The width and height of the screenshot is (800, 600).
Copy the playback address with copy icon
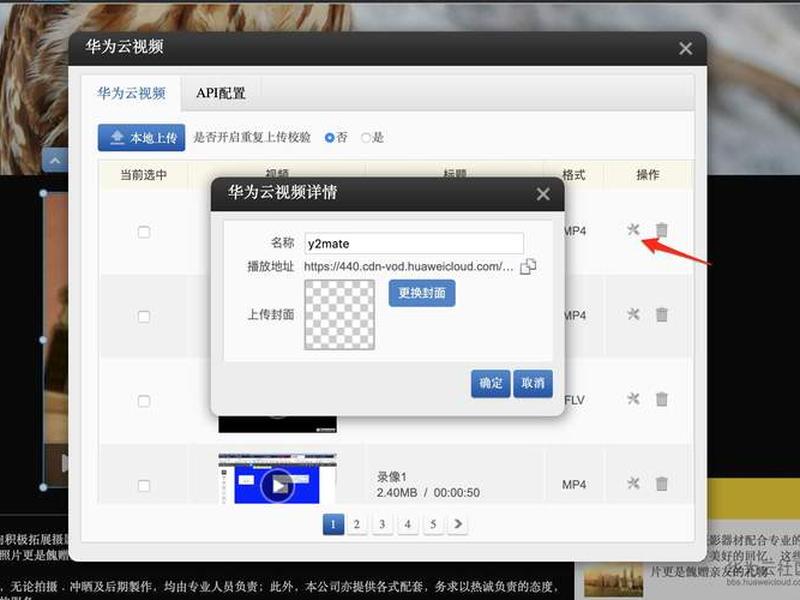[x=528, y=266]
